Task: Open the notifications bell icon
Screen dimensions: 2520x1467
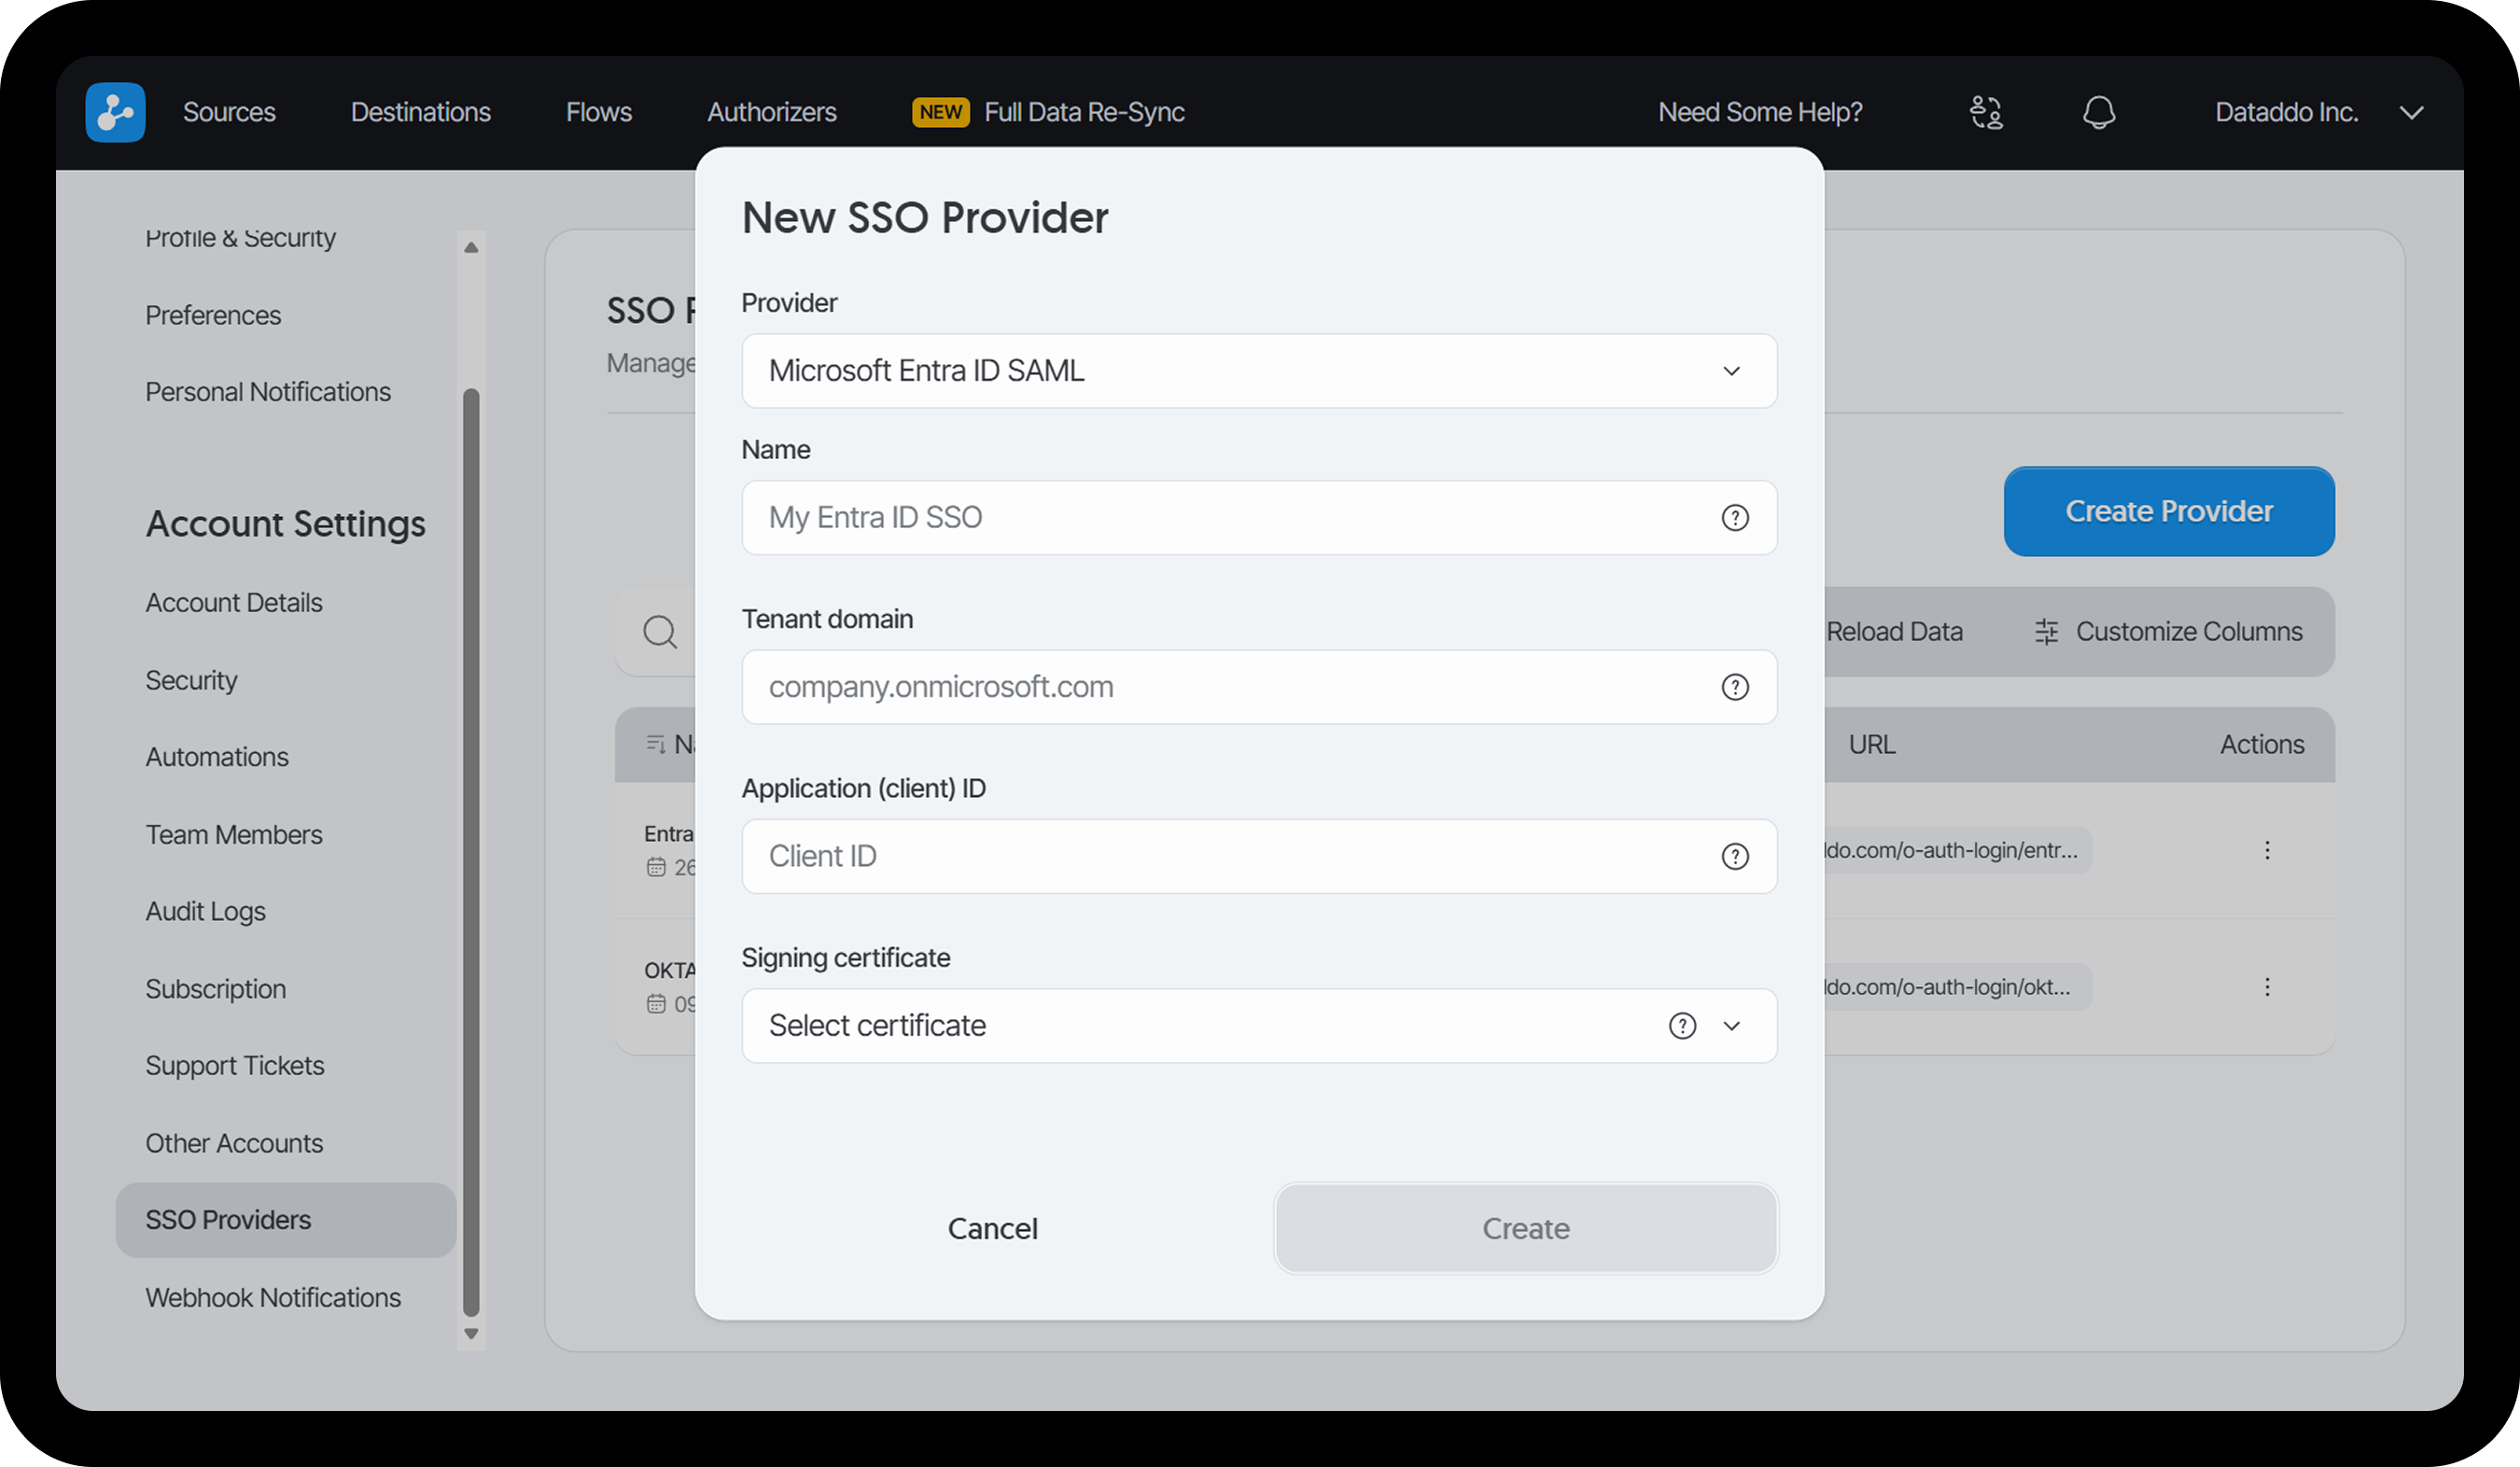Action: [x=2099, y=112]
